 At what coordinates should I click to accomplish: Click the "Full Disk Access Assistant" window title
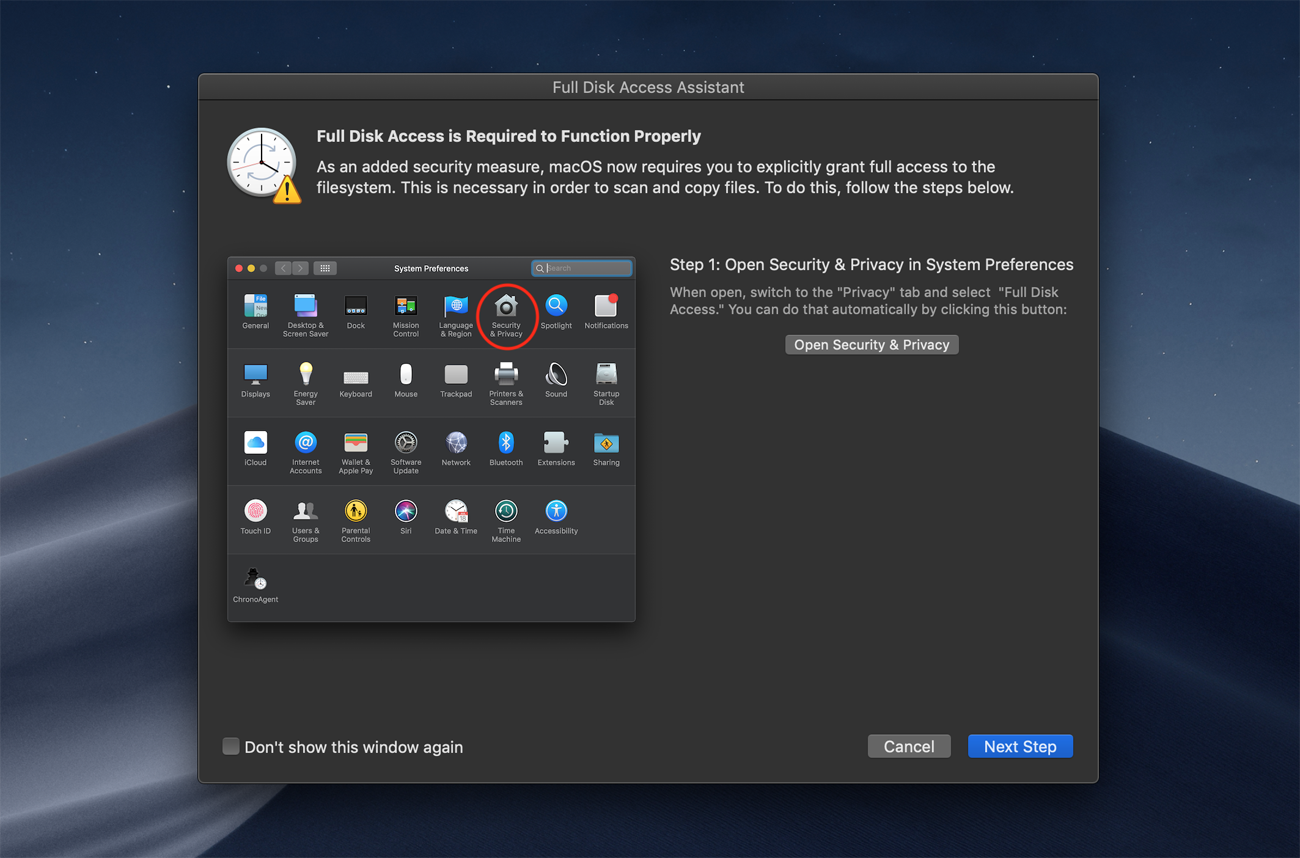tap(648, 87)
